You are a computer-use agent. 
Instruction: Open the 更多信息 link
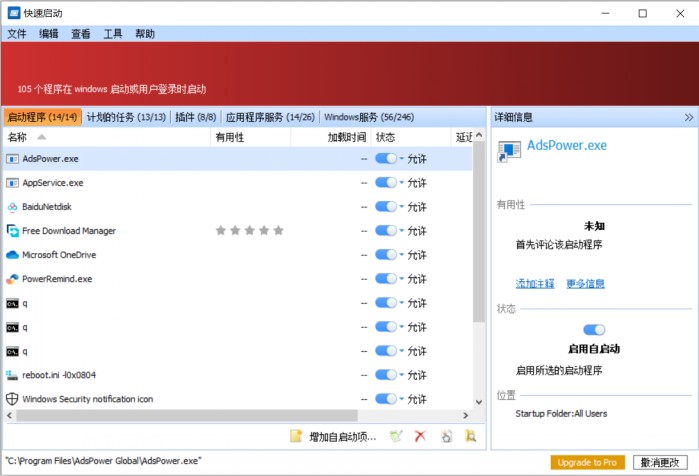tap(585, 284)
